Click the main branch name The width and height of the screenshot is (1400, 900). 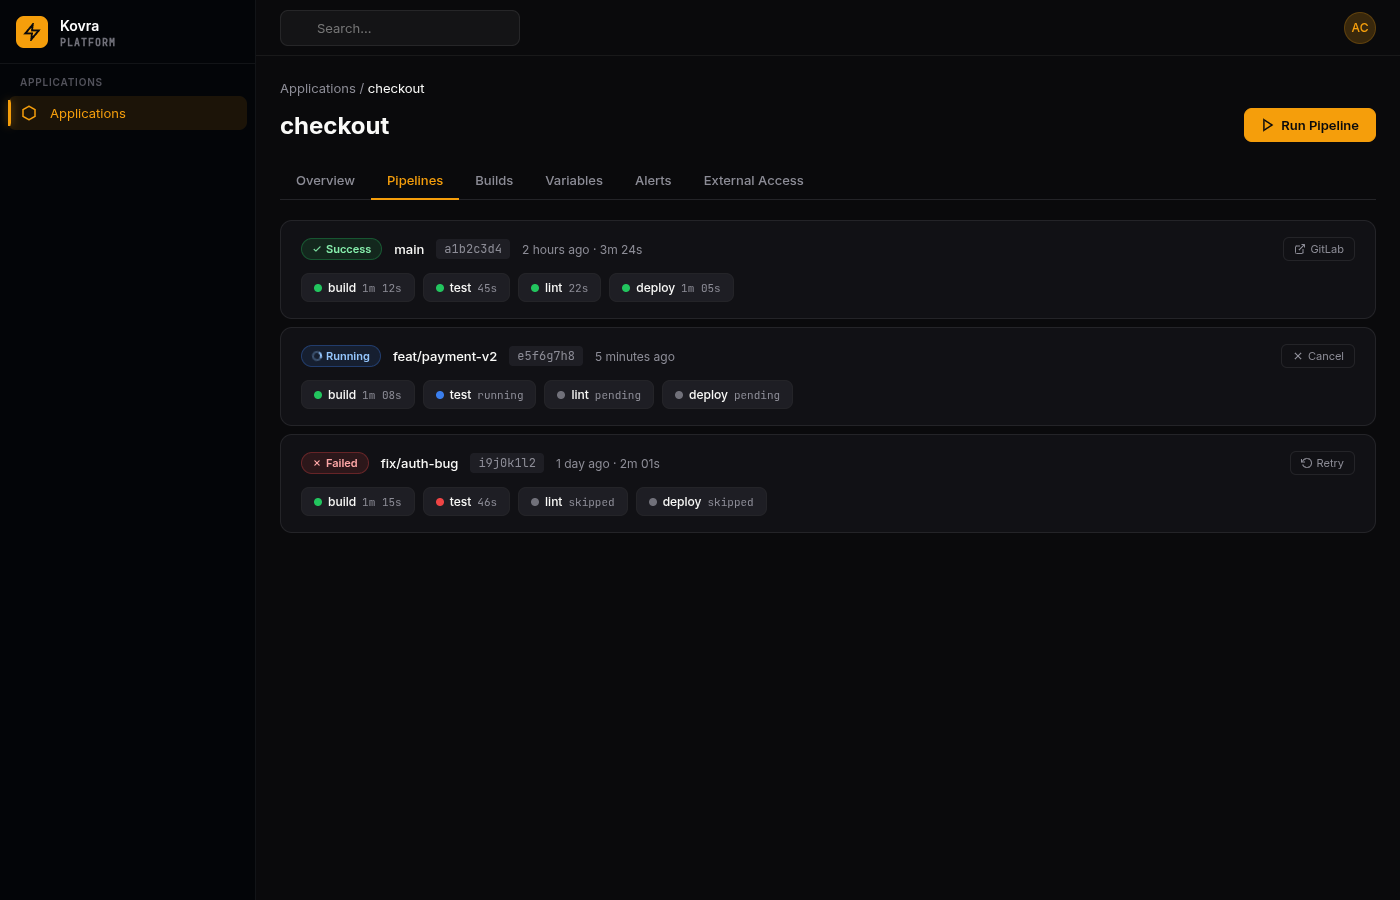point(409,249)
